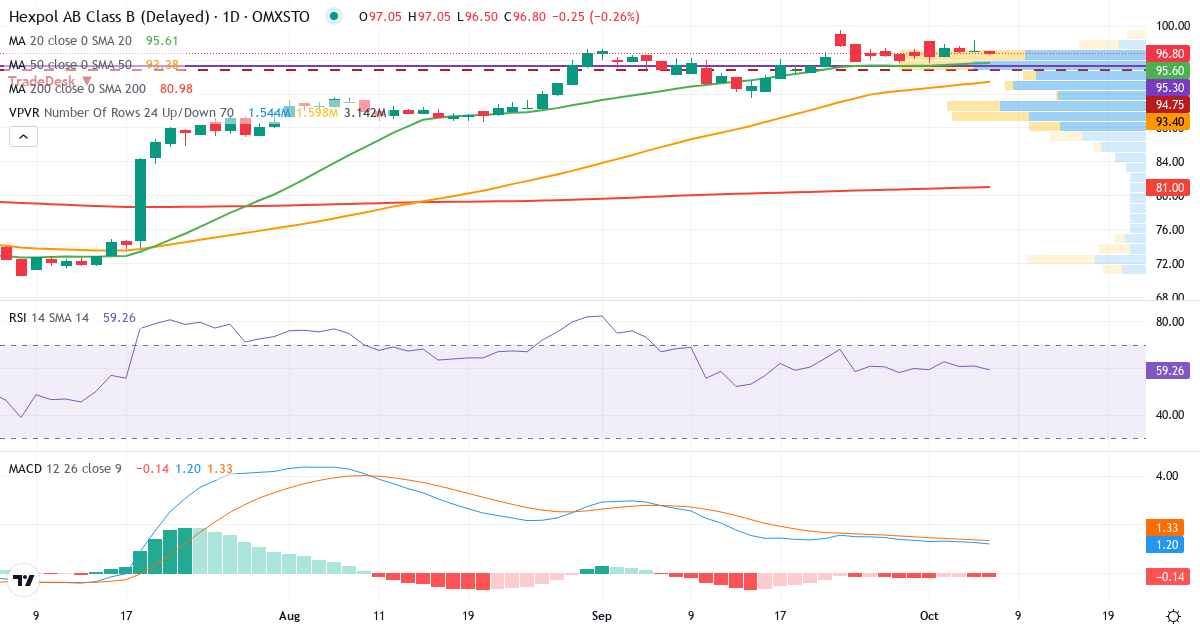The image size is (1200, 630).
Task: Click the RSI legend value 59.26
Action: [x=118, y=317]
